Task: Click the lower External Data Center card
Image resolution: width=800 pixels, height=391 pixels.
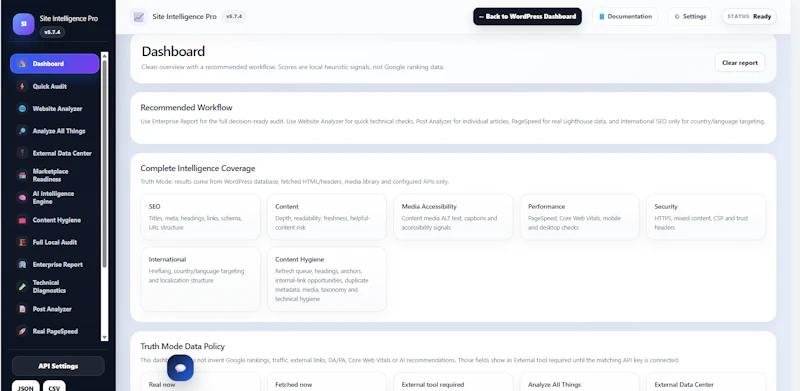Action: point(707,382)
